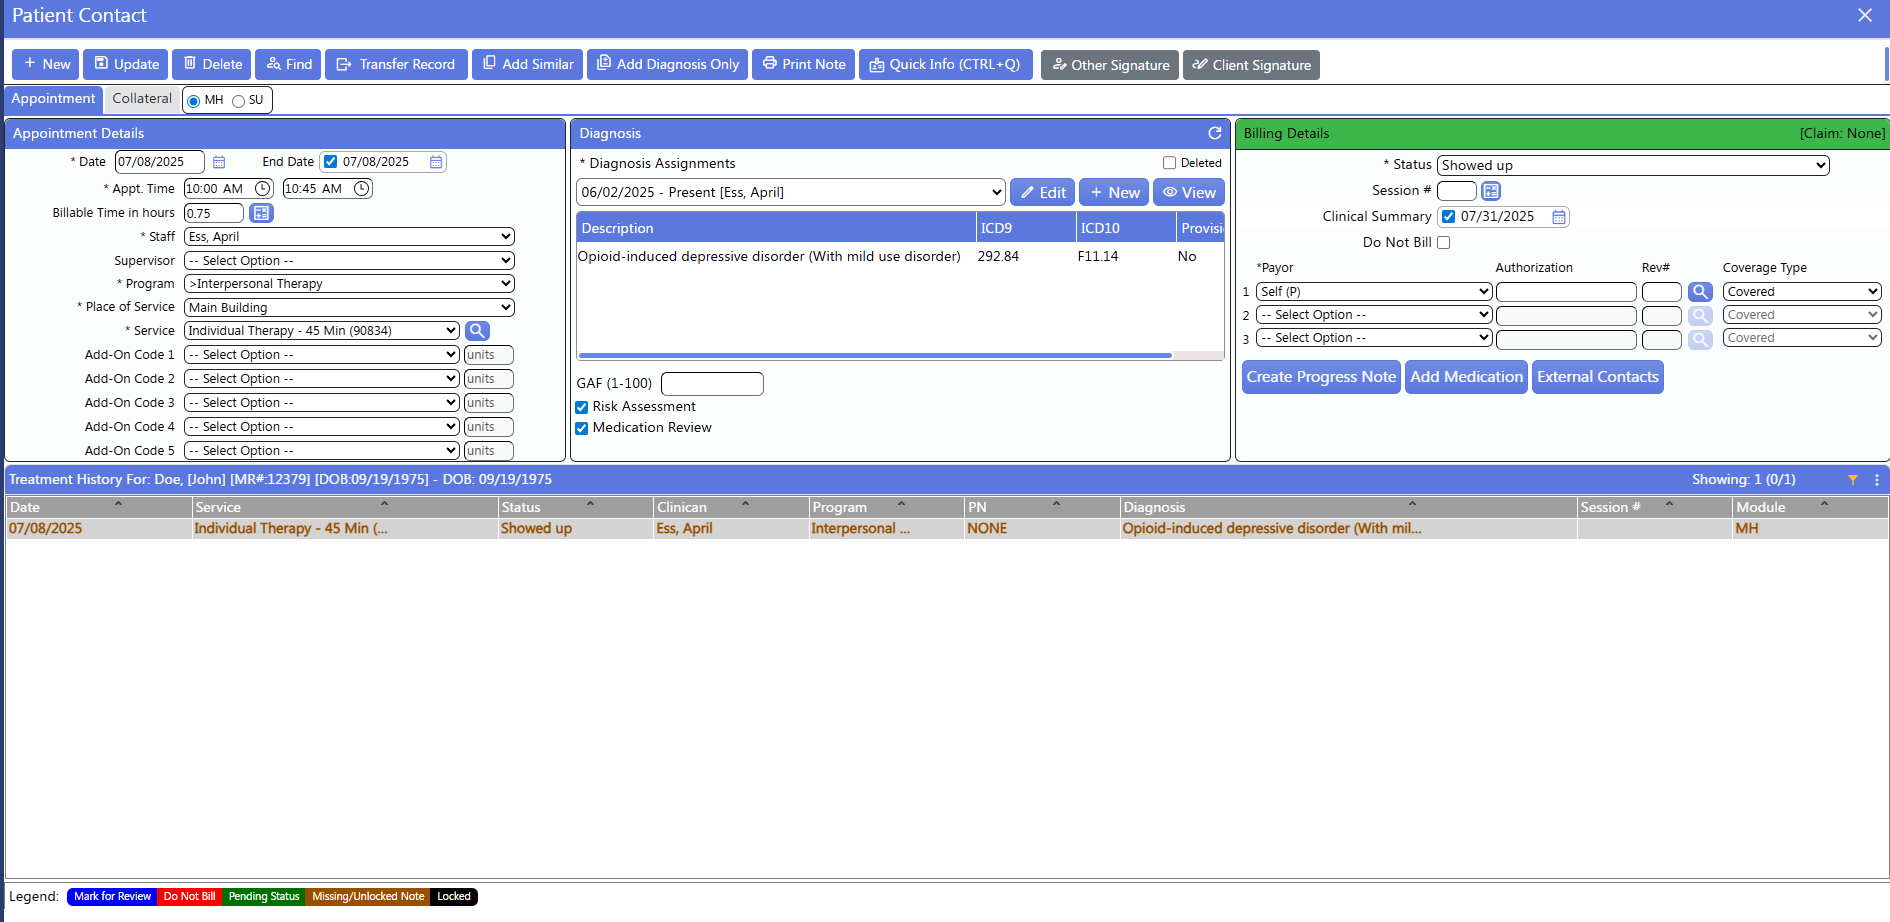Click the Transfer Record button
Viewport: 1890px width, 922px height.
coord(396,64)
